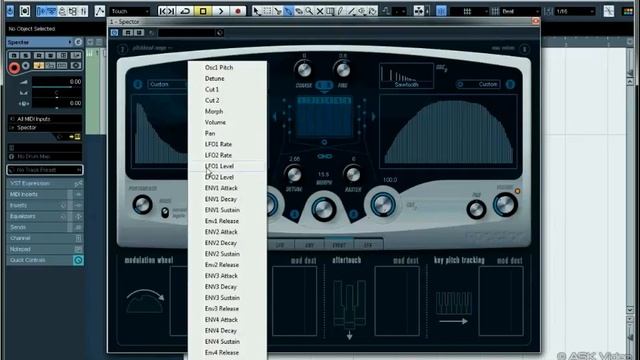The height and width of the screenshot is (360, 640).
Task: Expand the VST Expression inspector section
Action: click(45, 183)
